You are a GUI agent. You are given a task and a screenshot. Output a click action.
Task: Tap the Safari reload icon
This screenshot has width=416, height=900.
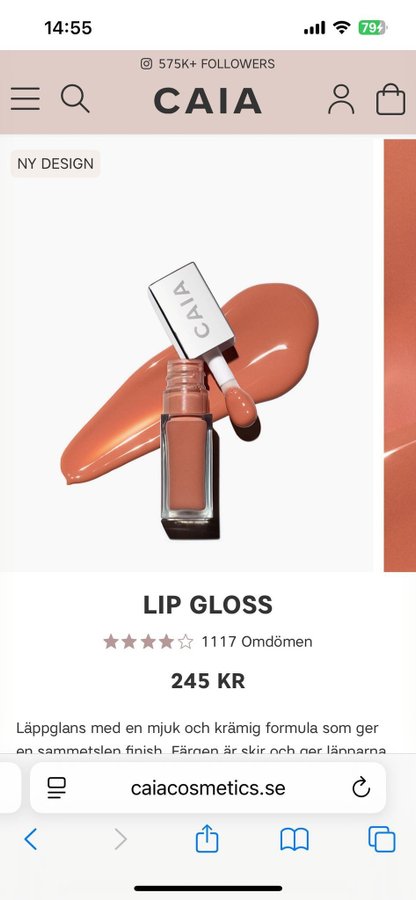pyautogui.click(x=361, y=788)
